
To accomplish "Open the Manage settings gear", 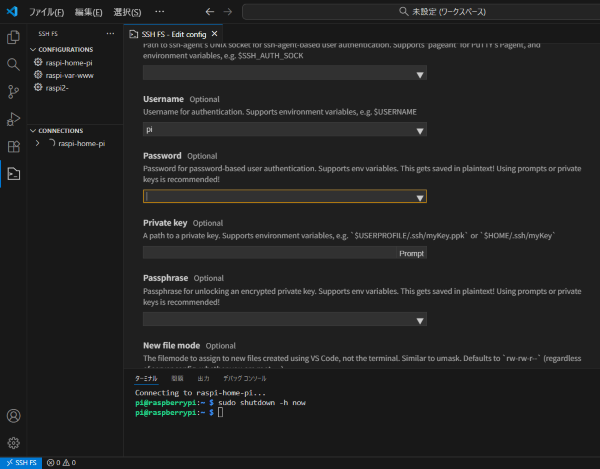I will point(14,443).
